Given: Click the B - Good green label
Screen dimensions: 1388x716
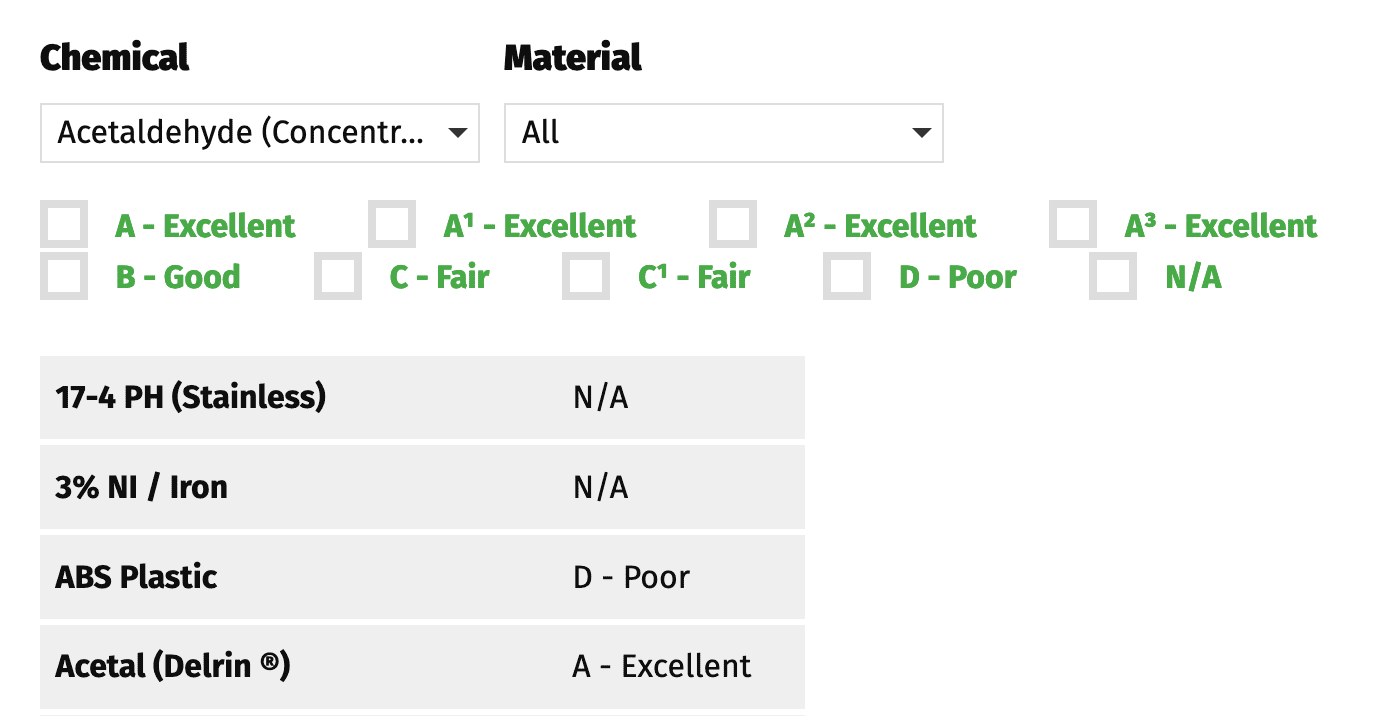Looking at the screenshot, I should point(178,277).
